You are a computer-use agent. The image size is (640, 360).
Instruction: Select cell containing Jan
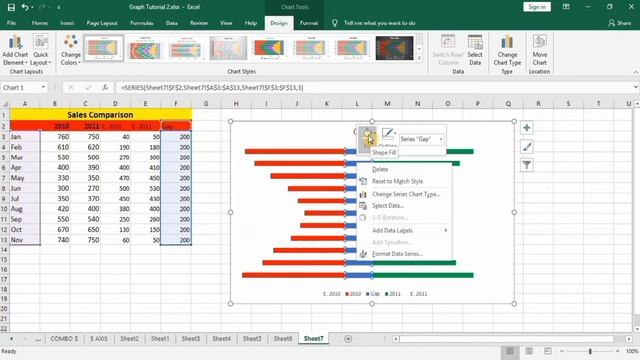pyautogui.click(x=25, y=137)
